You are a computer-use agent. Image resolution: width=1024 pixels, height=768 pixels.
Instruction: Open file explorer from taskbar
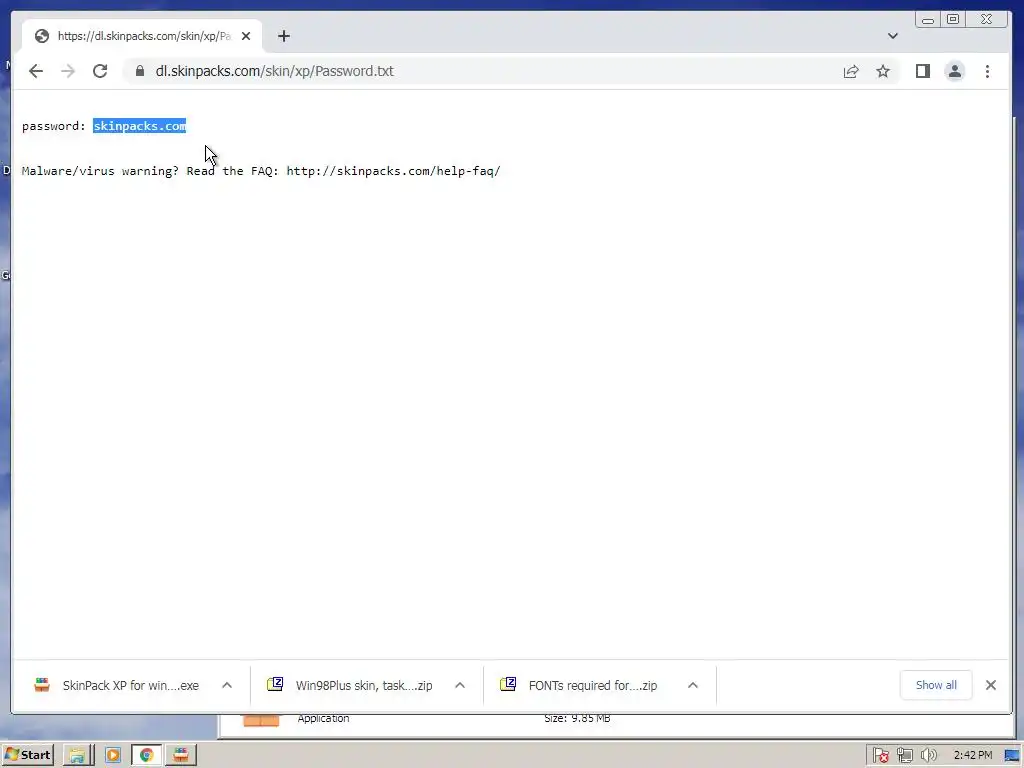point(78,755)
